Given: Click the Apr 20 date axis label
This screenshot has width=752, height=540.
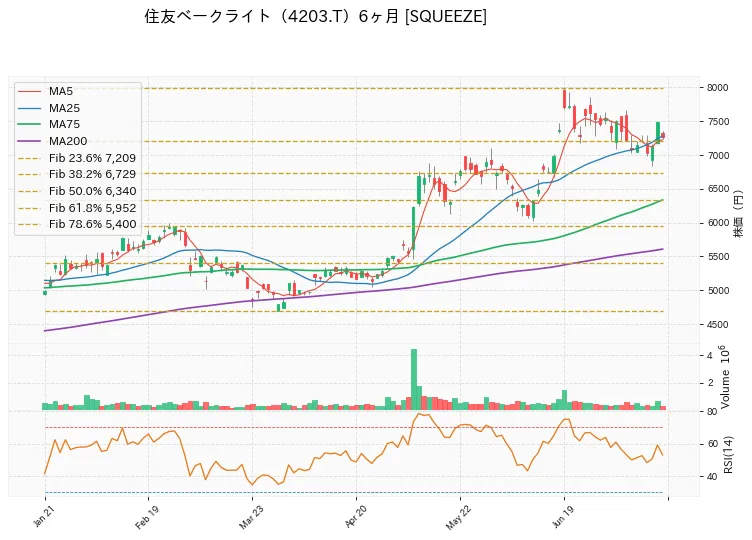Looking at the screenshot, I should 355,517.
